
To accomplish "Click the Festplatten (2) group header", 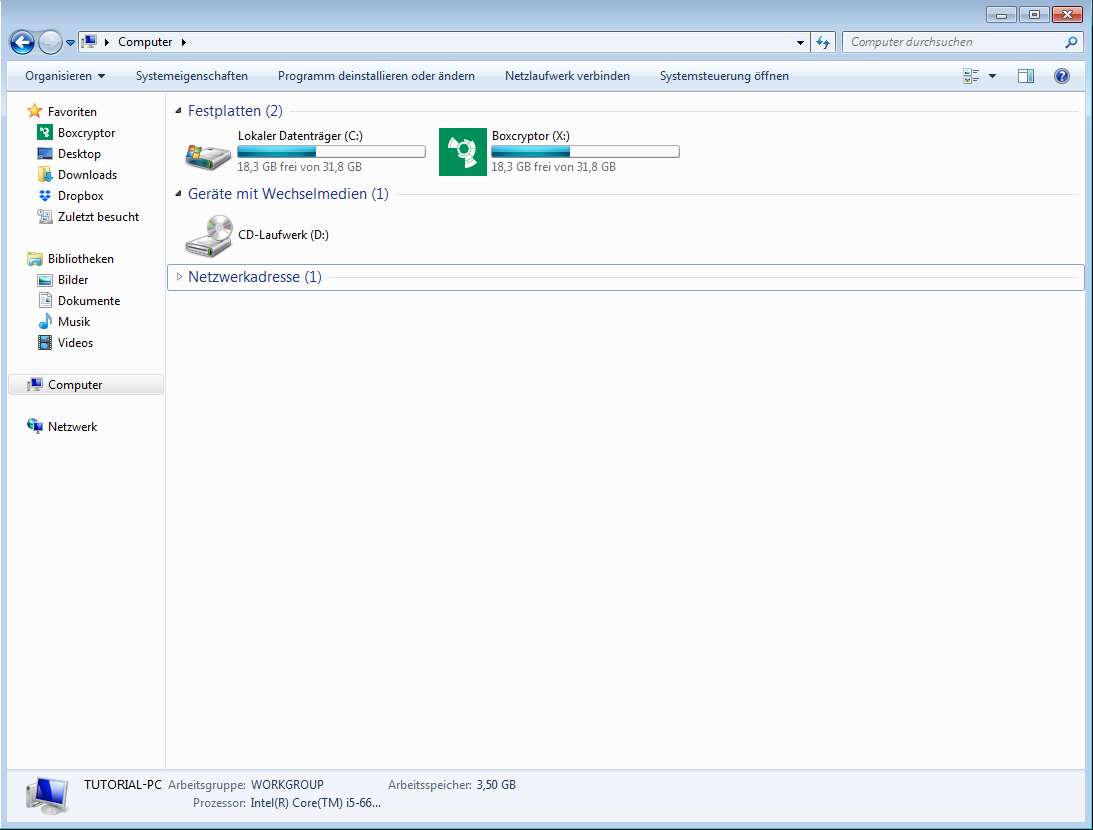I will pos(235,111).
